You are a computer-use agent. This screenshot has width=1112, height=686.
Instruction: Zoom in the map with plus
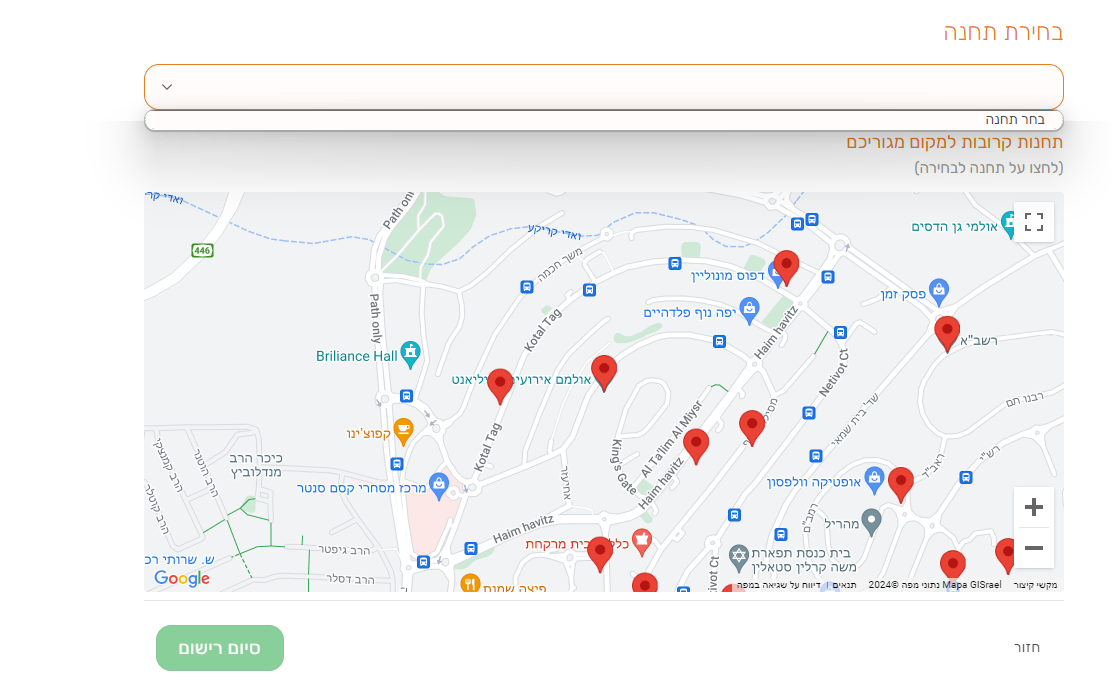click(1033, 507)
